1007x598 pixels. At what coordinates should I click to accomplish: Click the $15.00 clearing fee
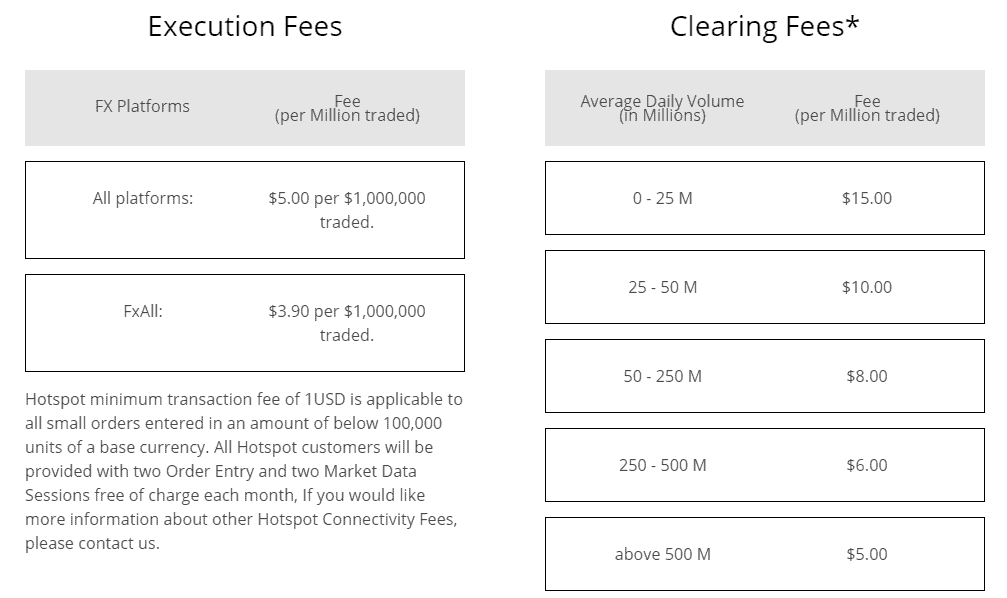point(867,198)
